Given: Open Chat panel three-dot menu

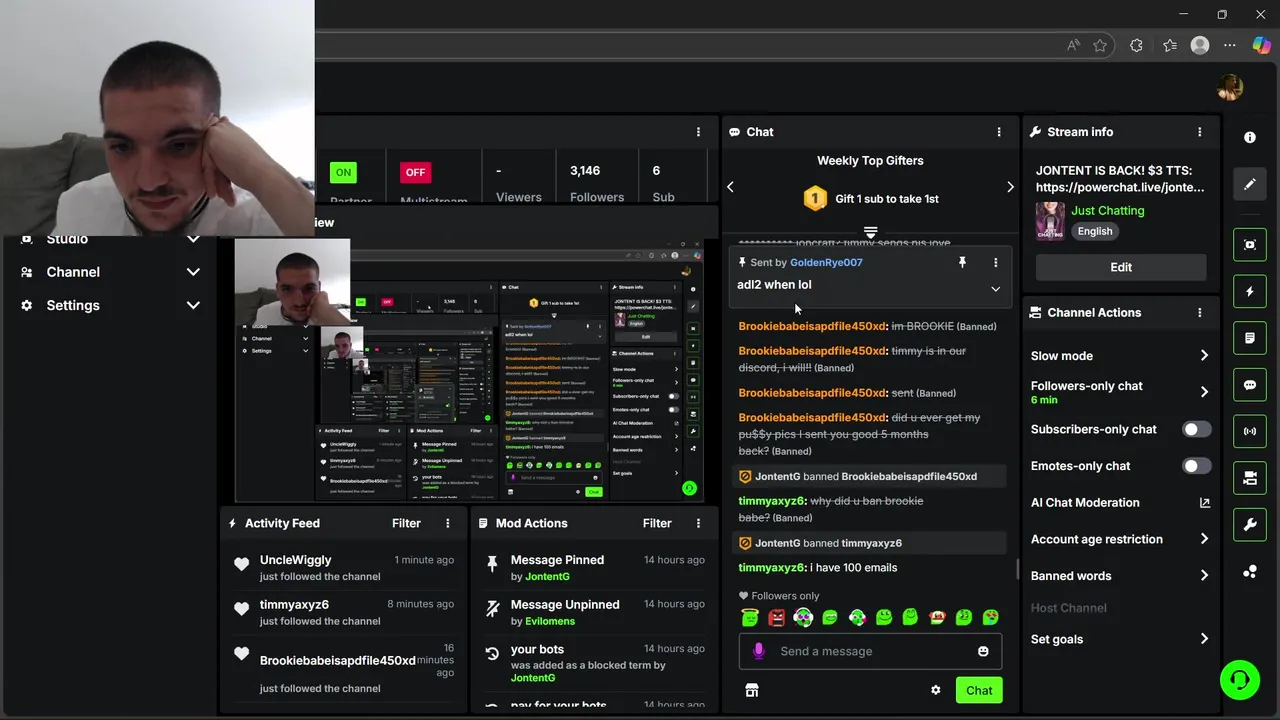Looking at the screenshot, I should click(999, 132).
